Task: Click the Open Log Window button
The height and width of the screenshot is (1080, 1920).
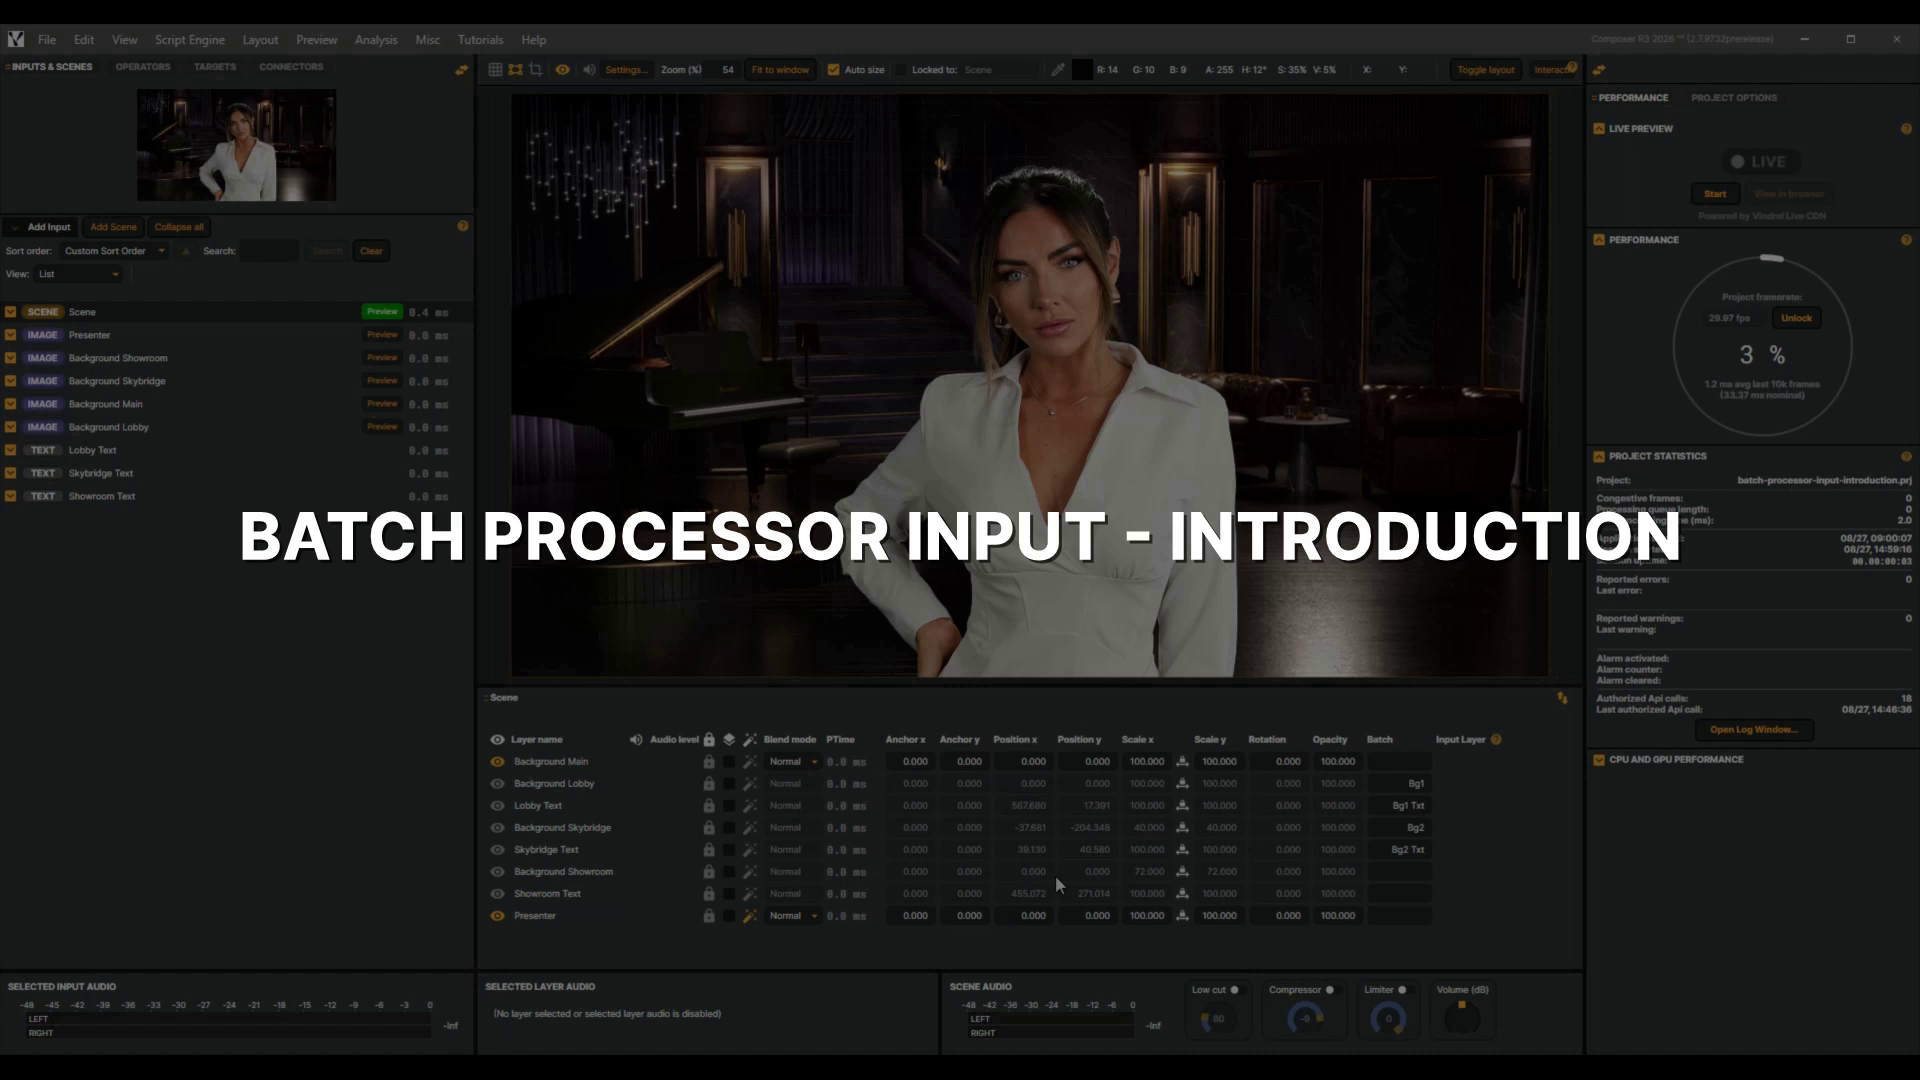Action: pos(1754,730)
